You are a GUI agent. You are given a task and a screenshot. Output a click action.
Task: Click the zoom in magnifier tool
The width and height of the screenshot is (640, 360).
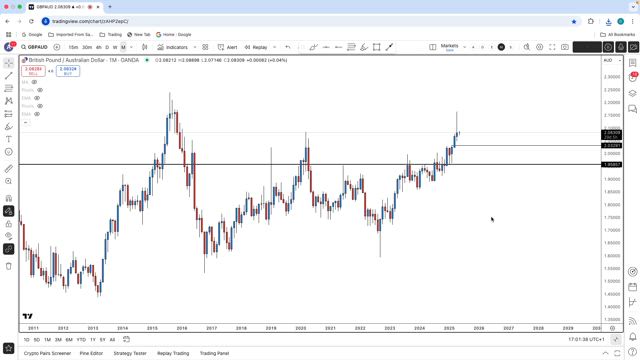pos(9,181)
